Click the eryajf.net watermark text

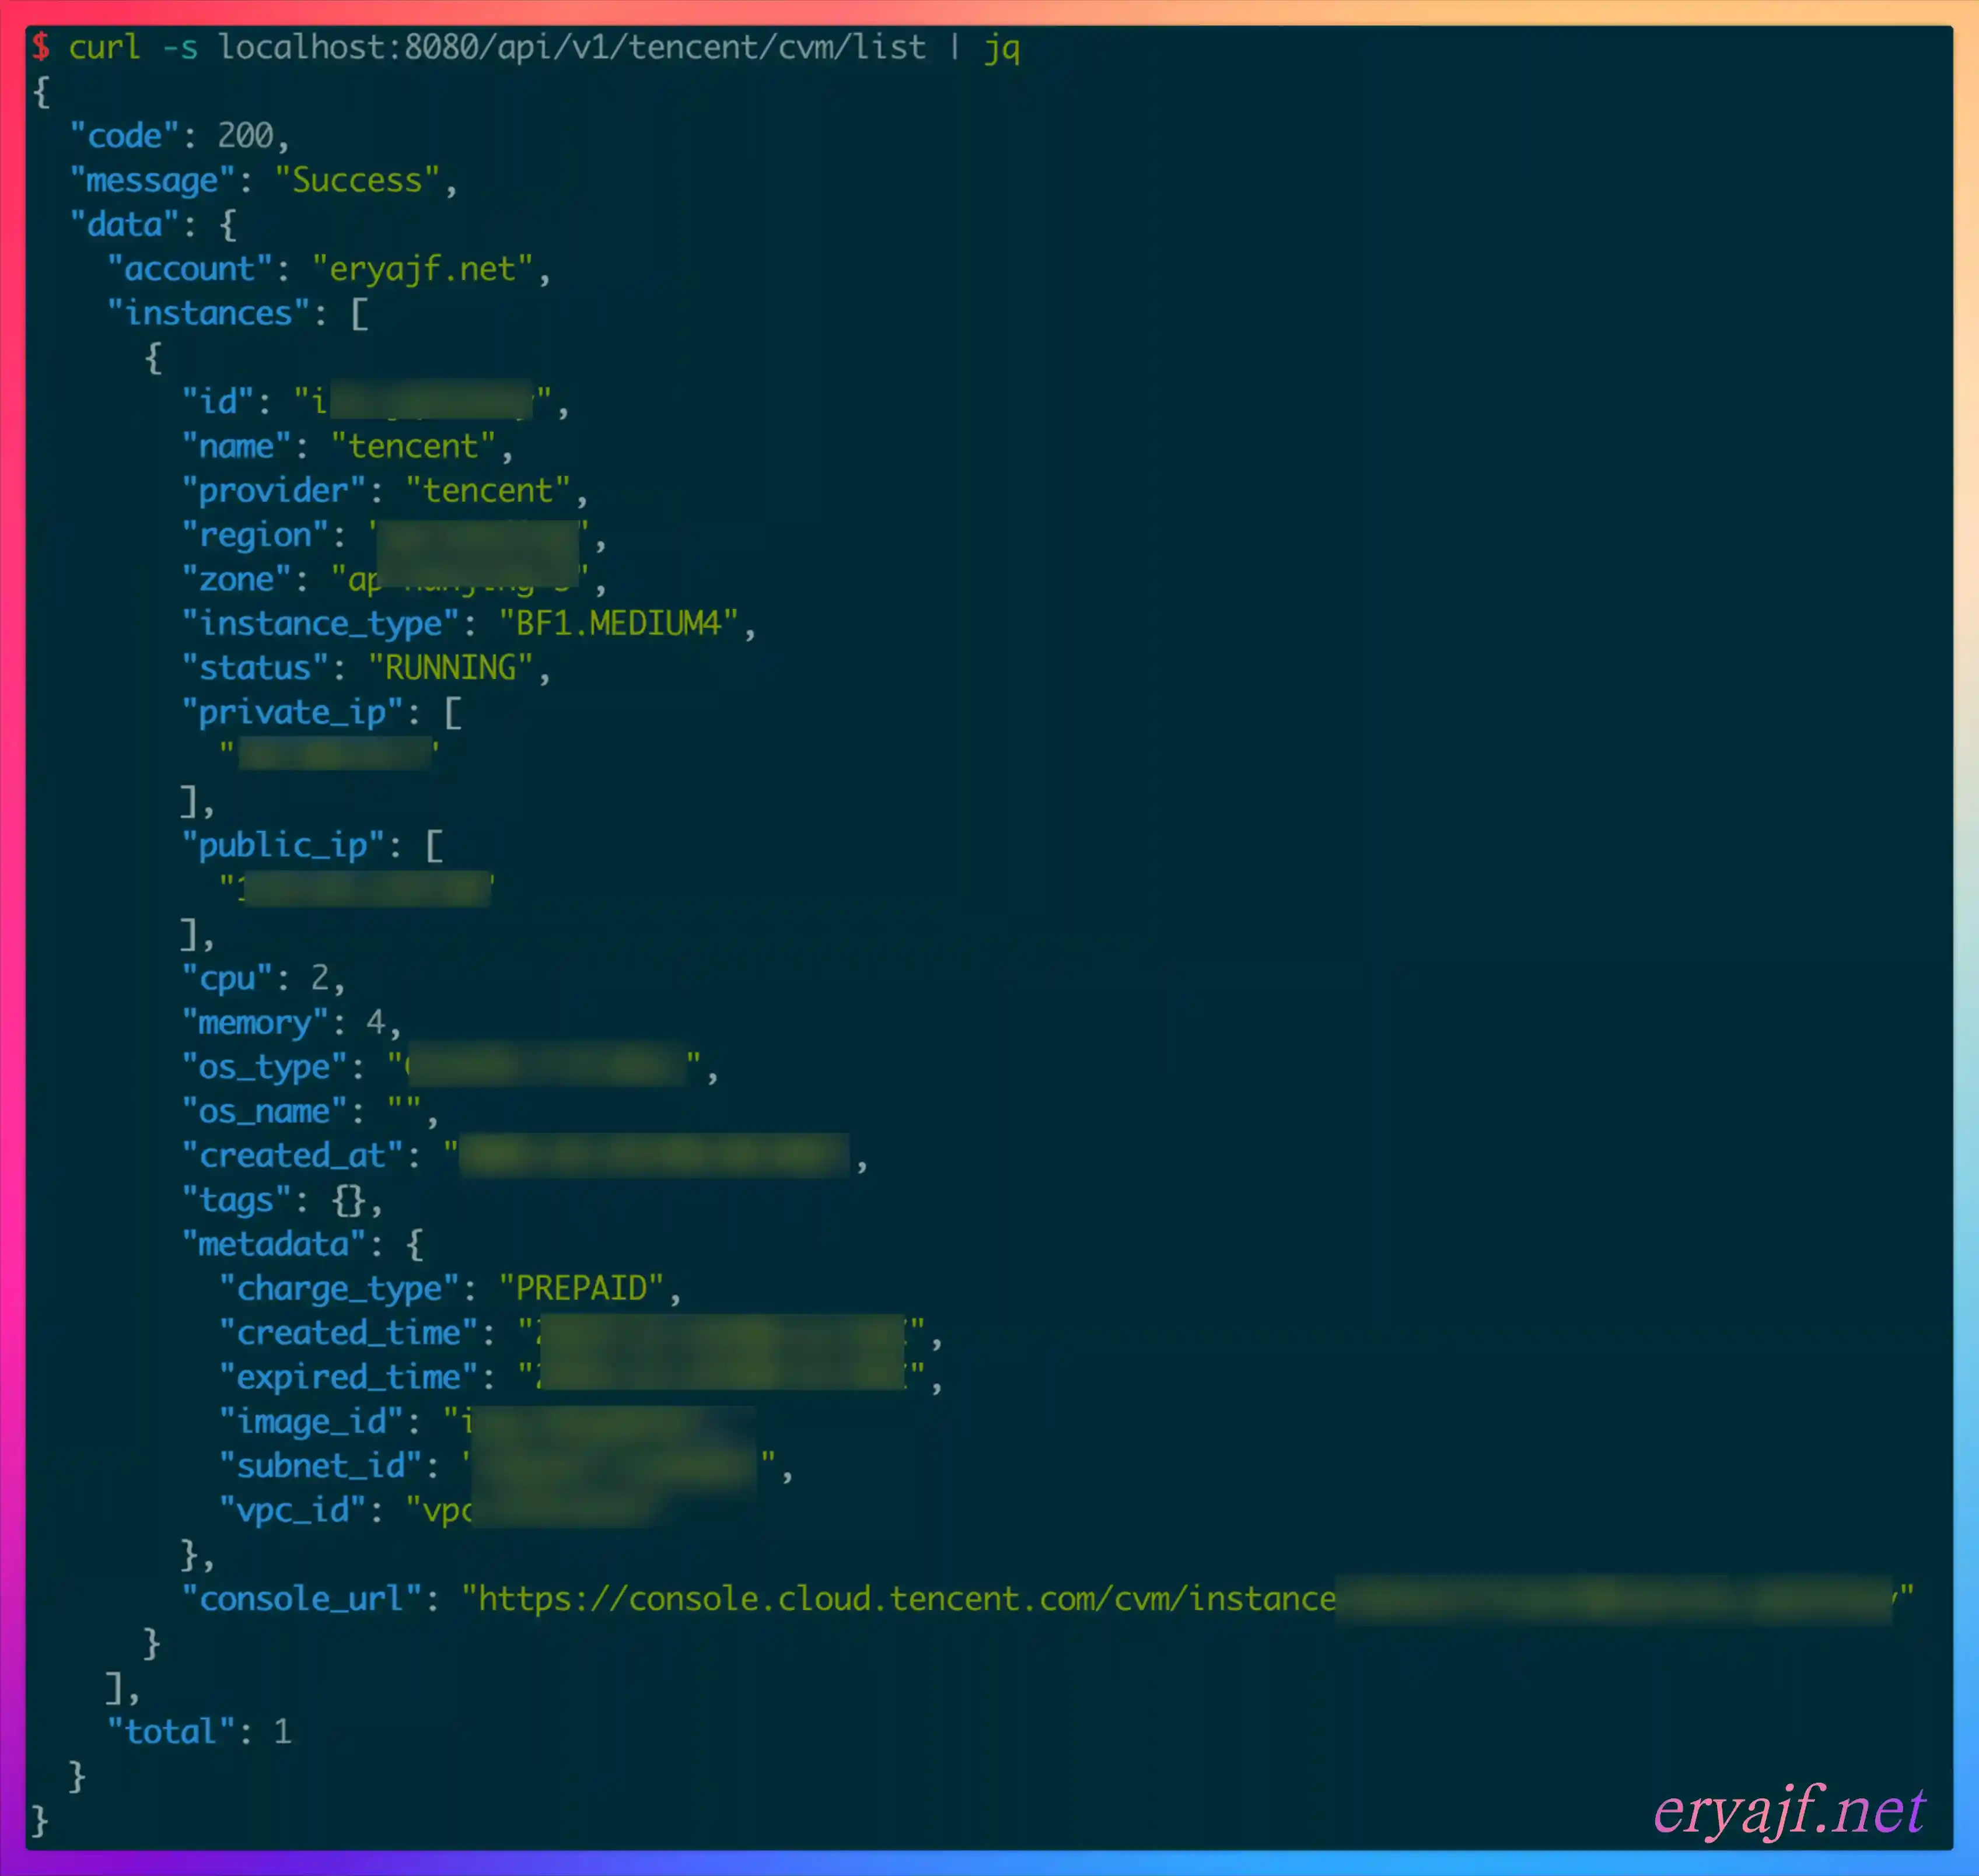(1789, 1810)
